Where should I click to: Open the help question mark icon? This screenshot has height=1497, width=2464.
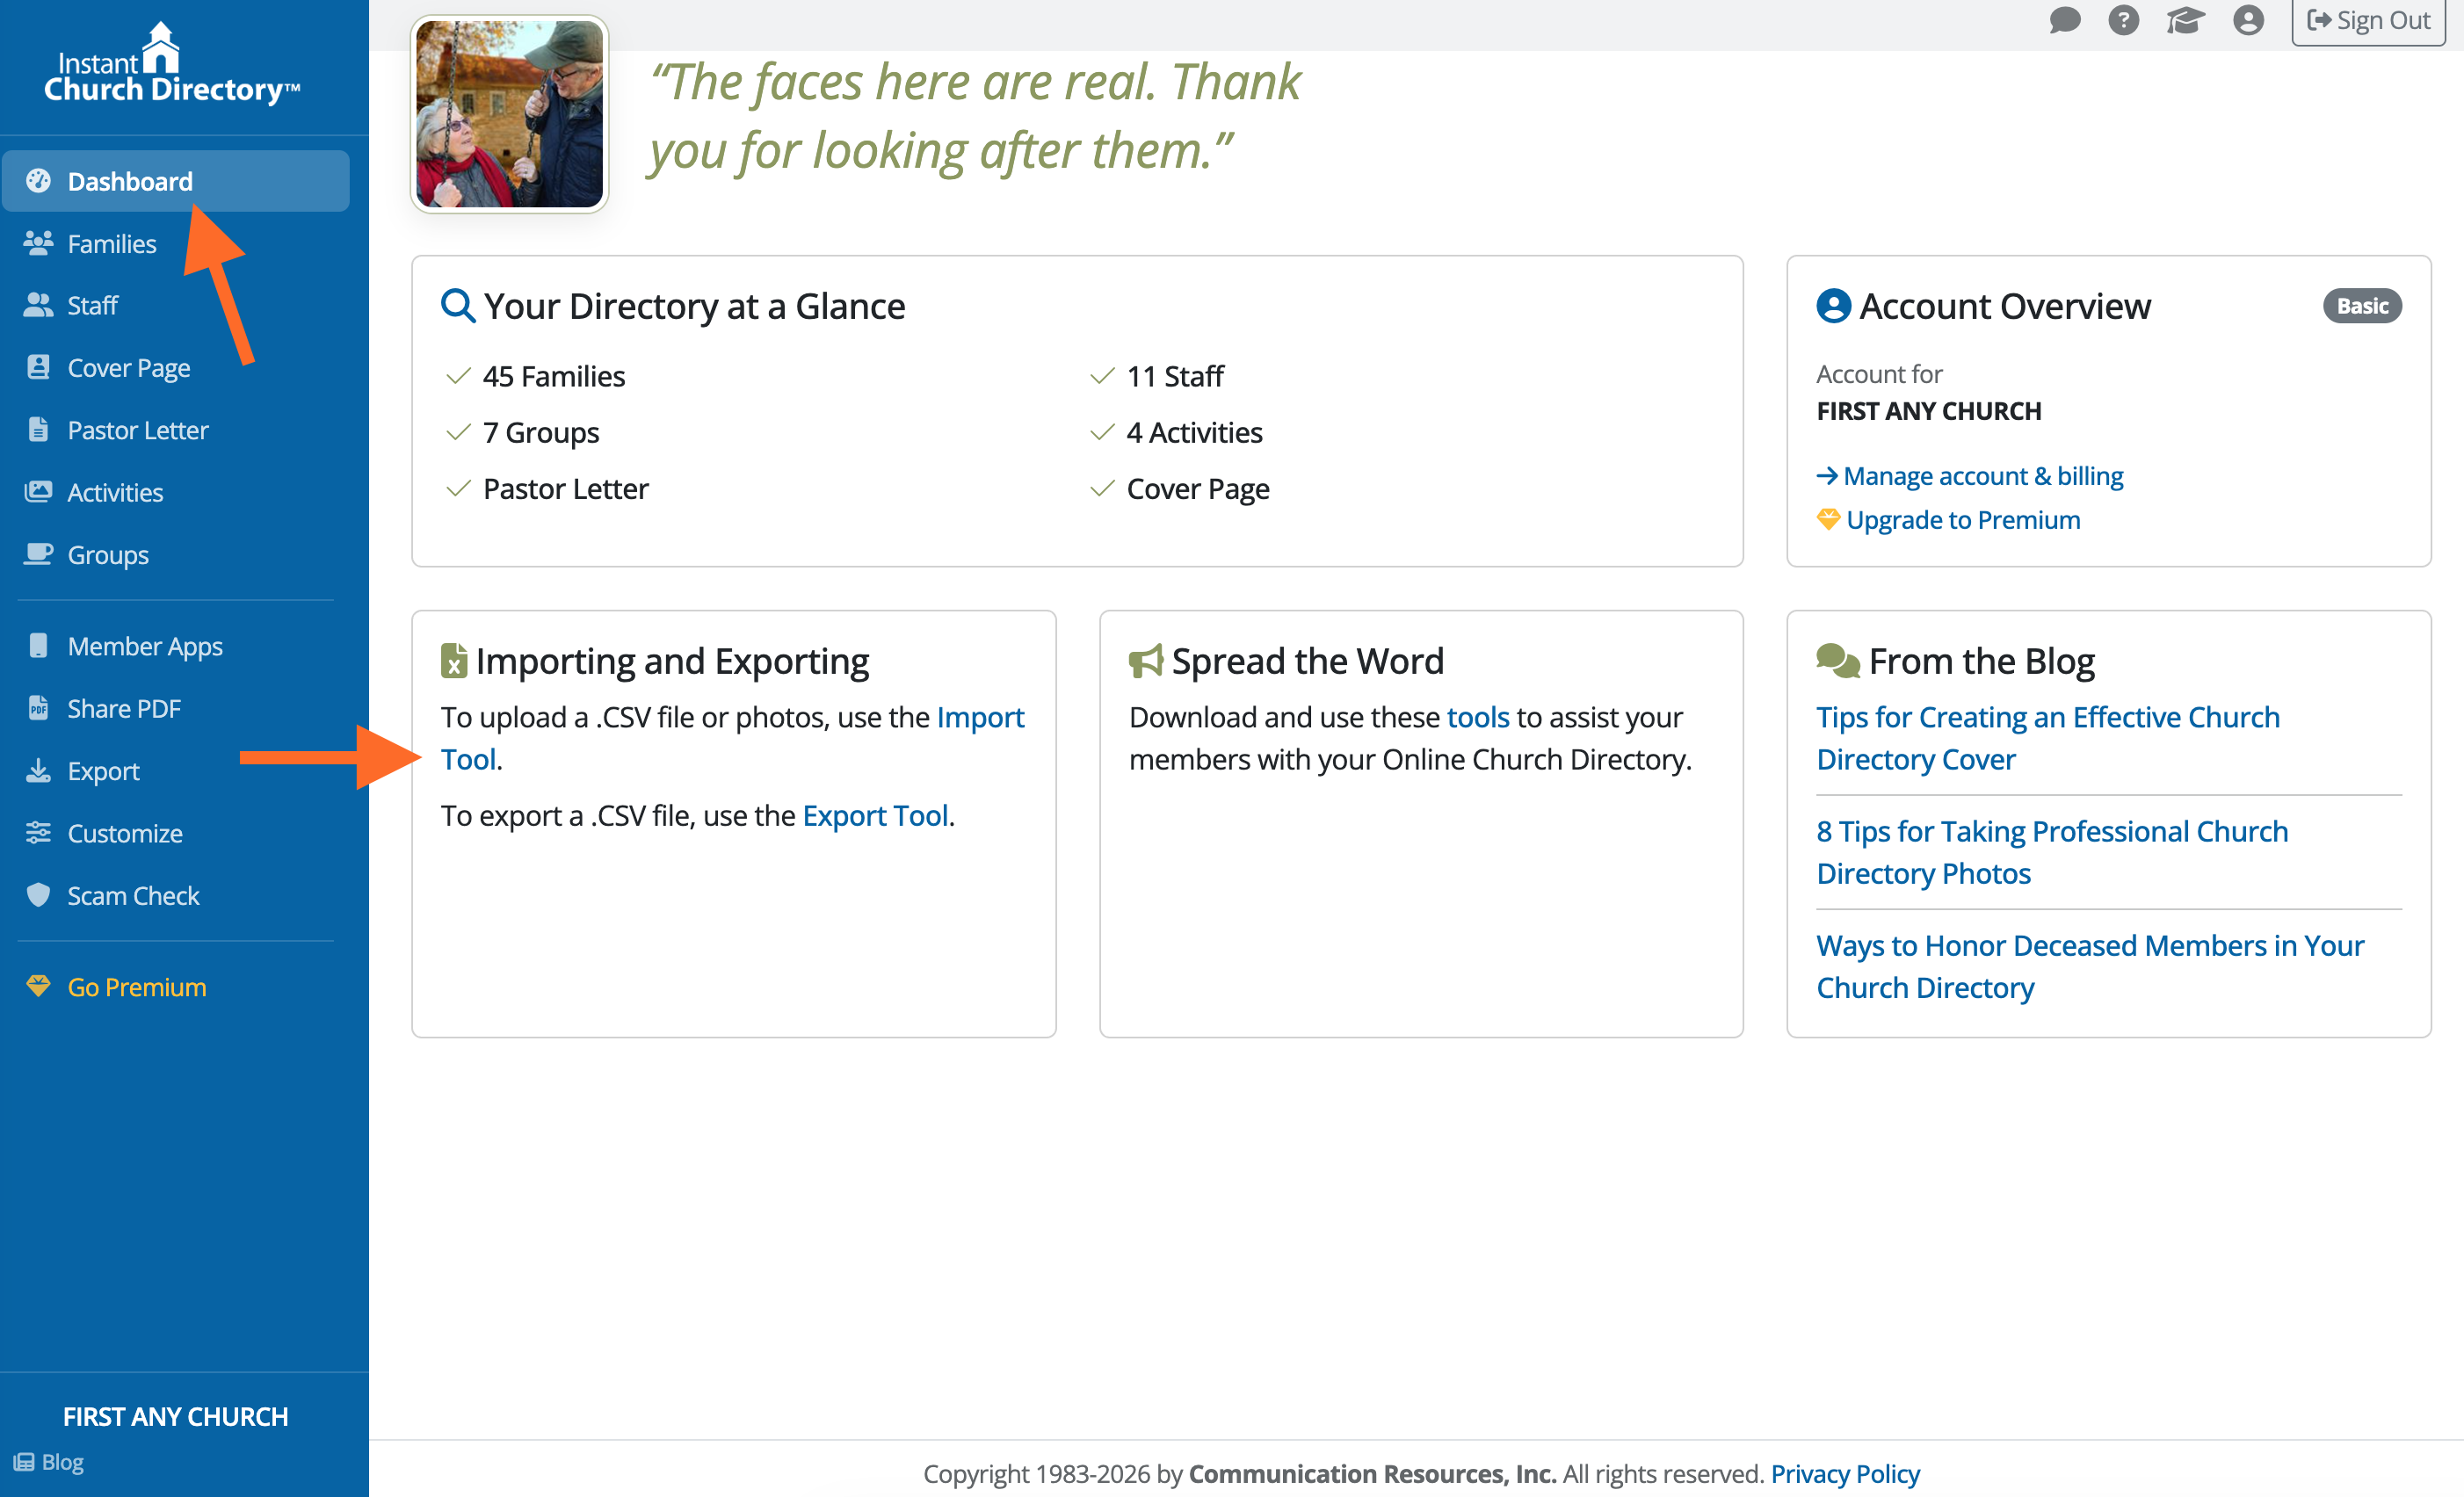2123,20
